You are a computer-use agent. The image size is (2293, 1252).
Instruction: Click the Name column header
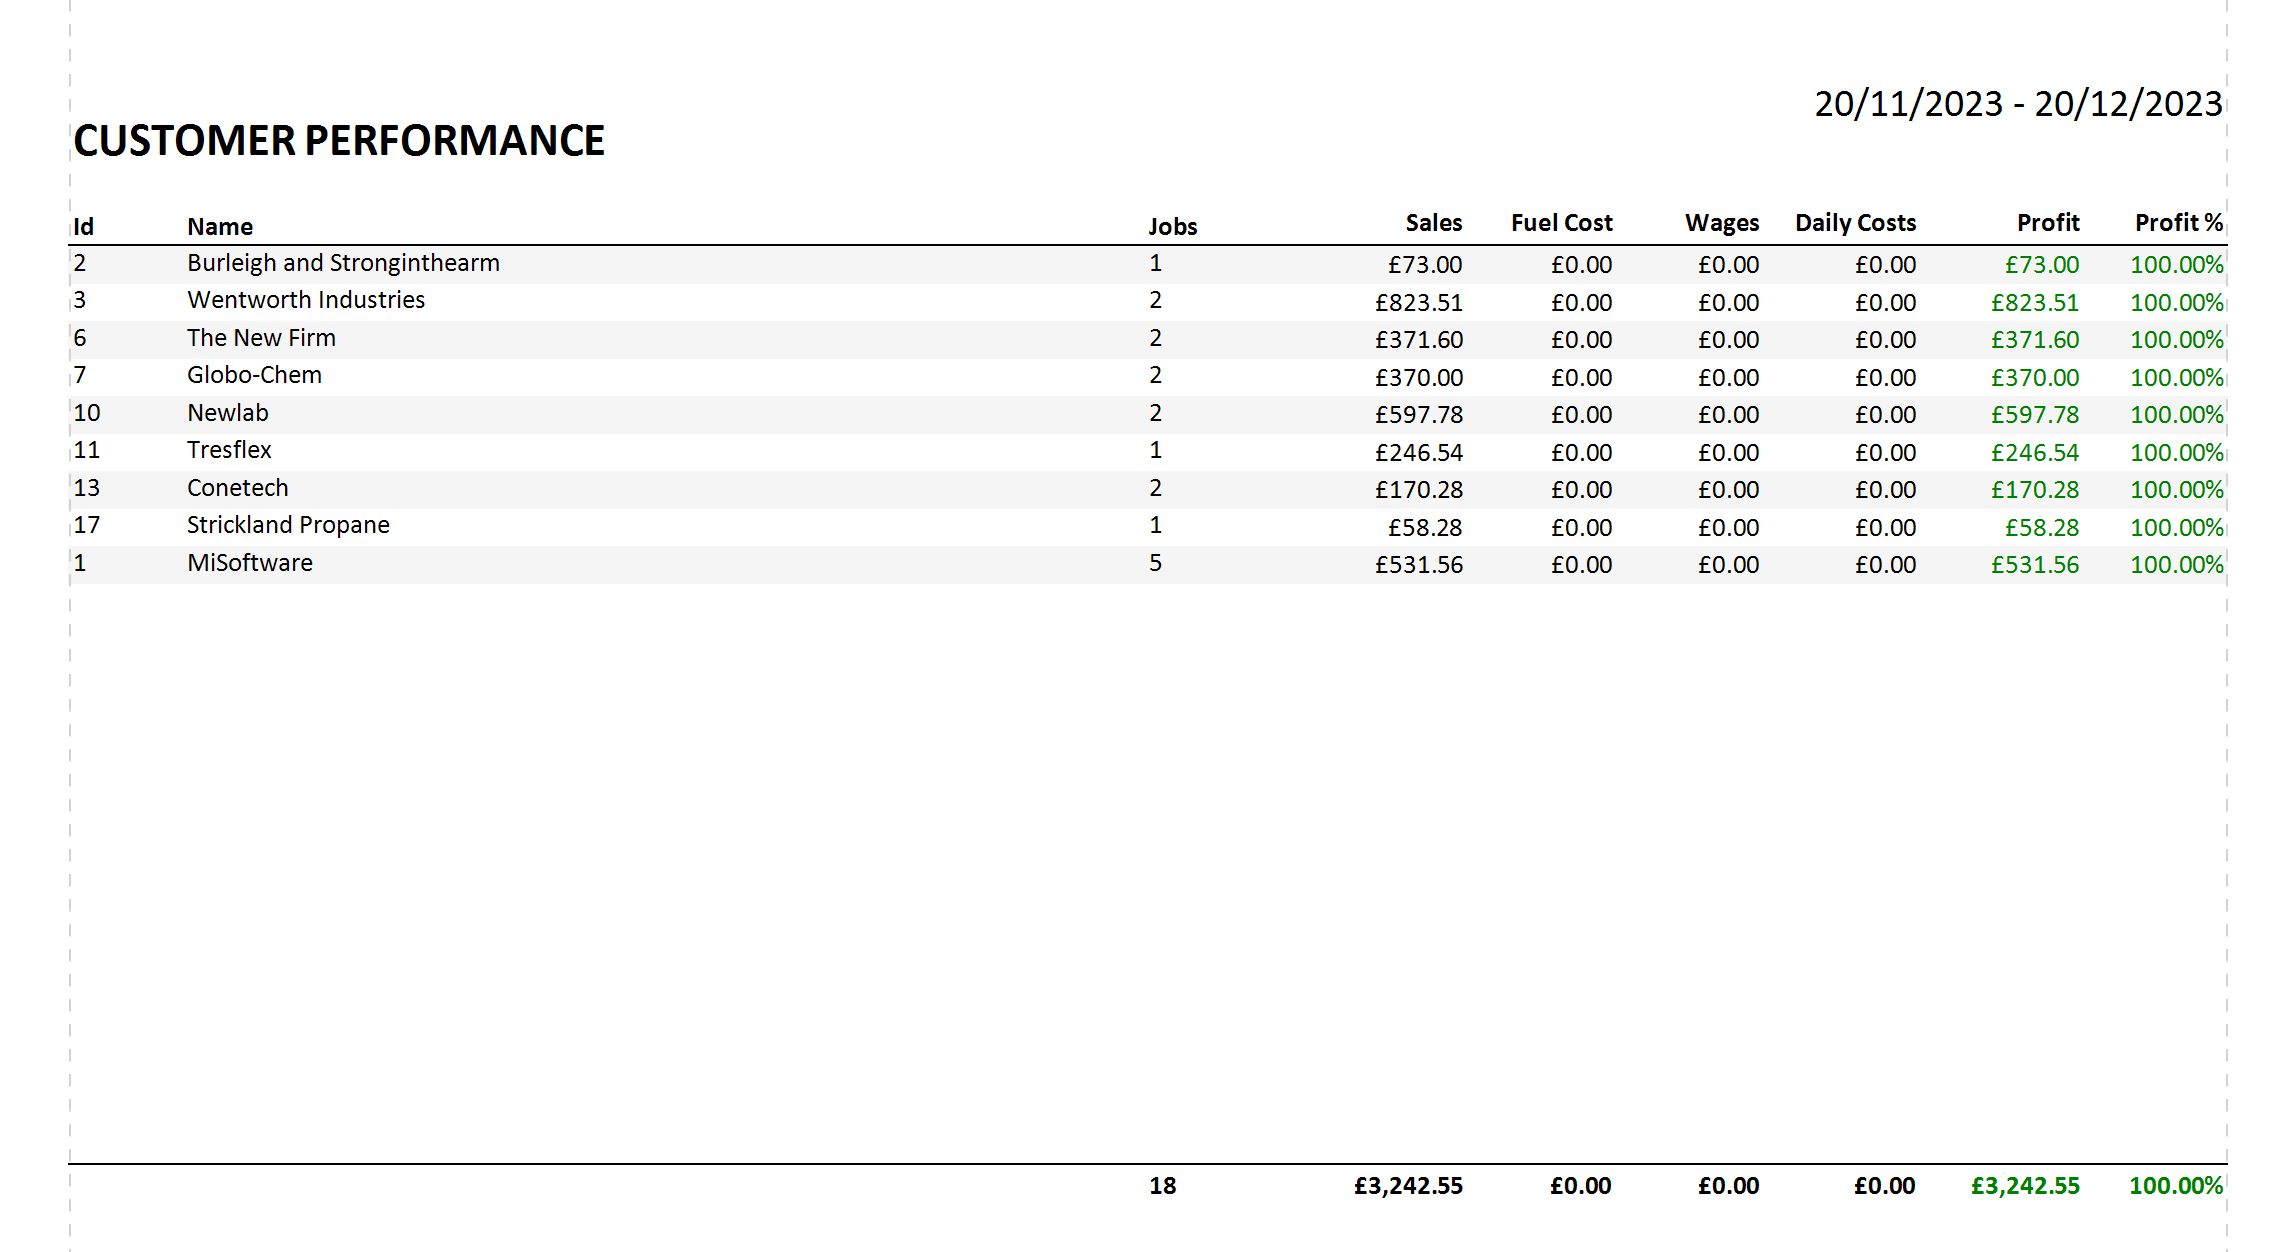coord(220,226)
